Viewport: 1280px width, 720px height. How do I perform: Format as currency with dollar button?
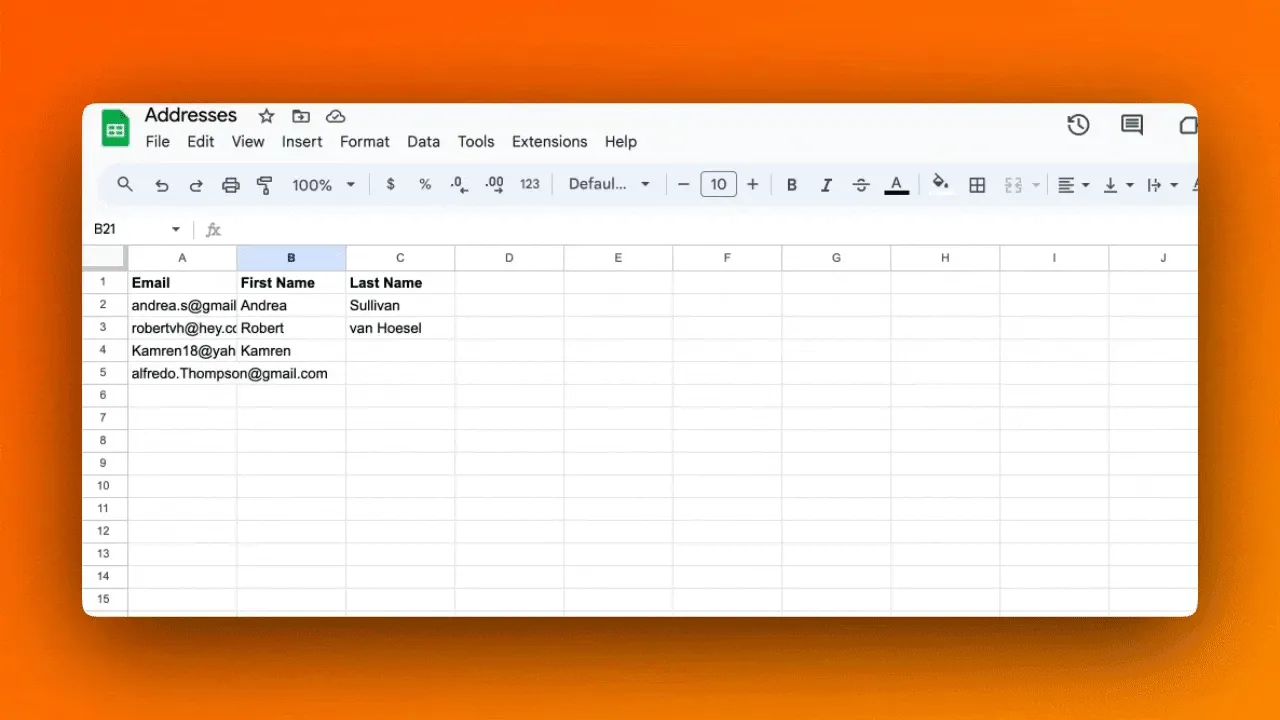(390, 185)
